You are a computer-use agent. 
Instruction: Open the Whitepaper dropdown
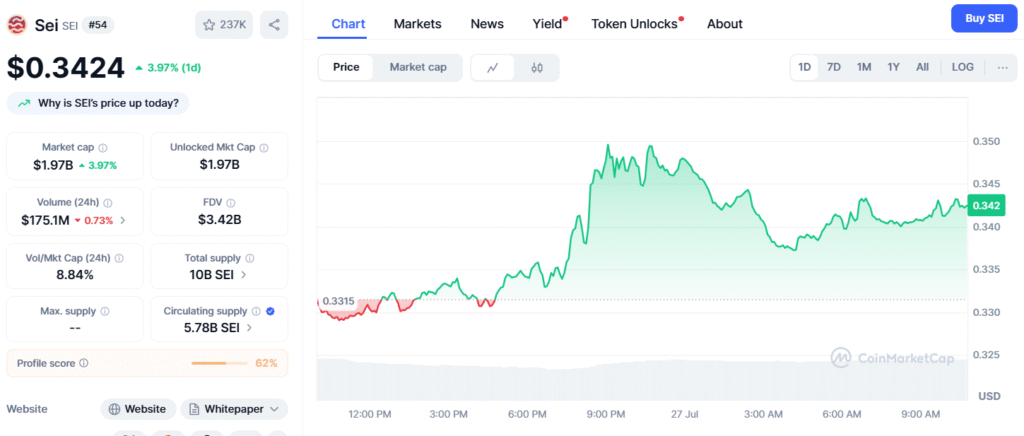(x=234, y=409)
